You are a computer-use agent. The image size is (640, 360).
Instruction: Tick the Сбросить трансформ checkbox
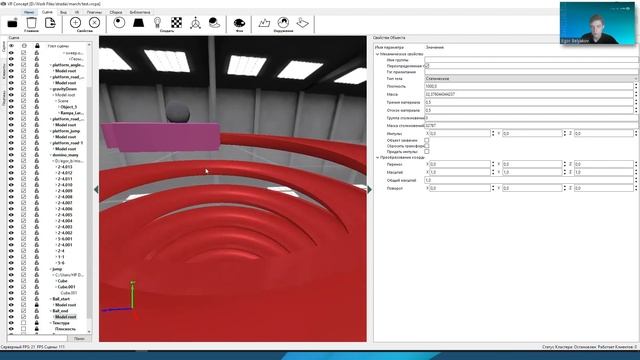point(427,146)
